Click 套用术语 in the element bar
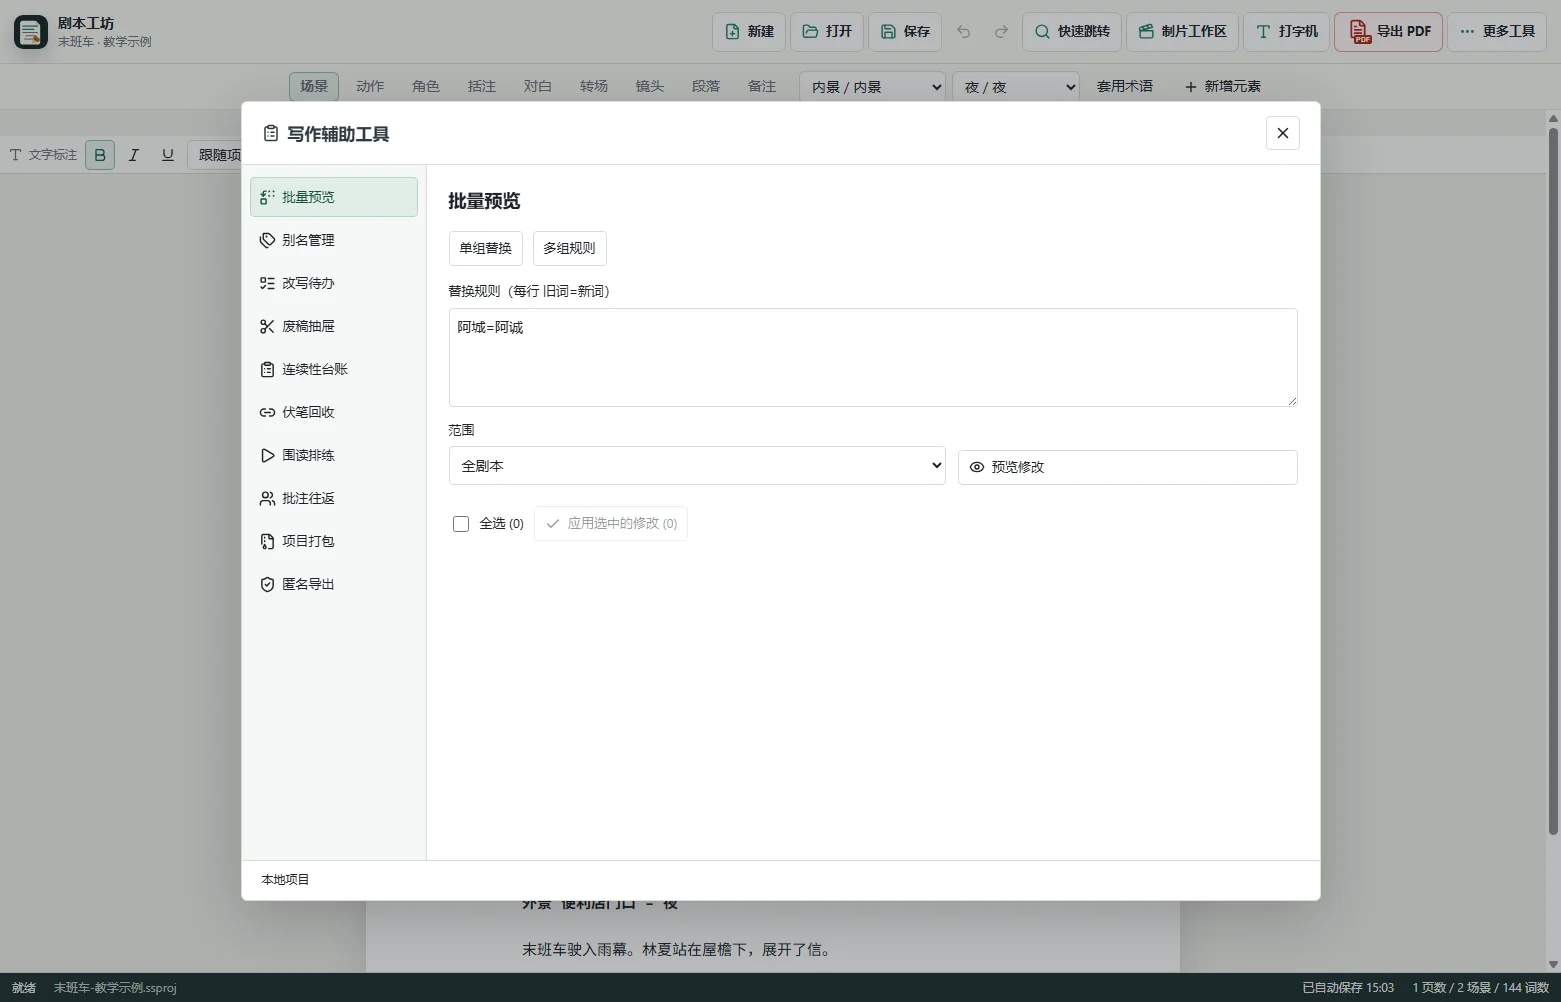Image resolution: width=1561 pixels, height=1002 pixels. (1125, 86)
